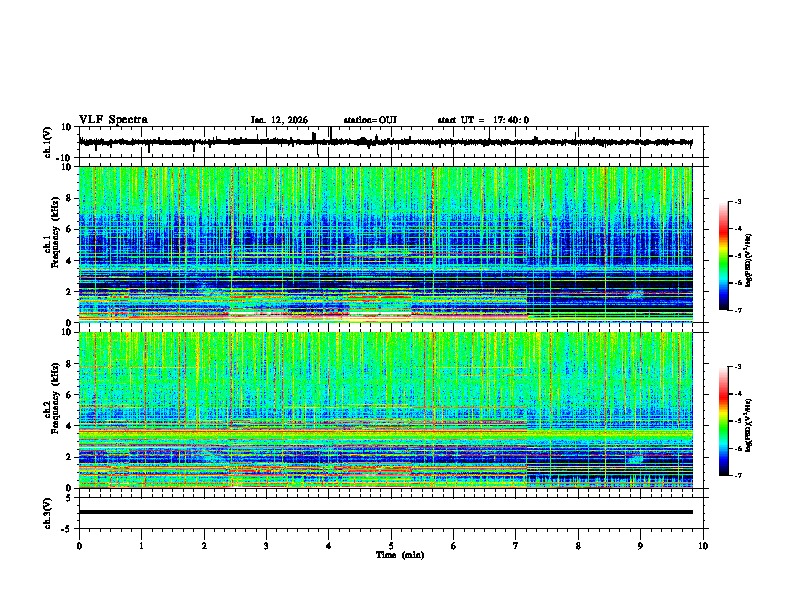Click time axis tick label "3"
Image resolution: width=792 pixels, height=612 pixels.
coord(266,546)
